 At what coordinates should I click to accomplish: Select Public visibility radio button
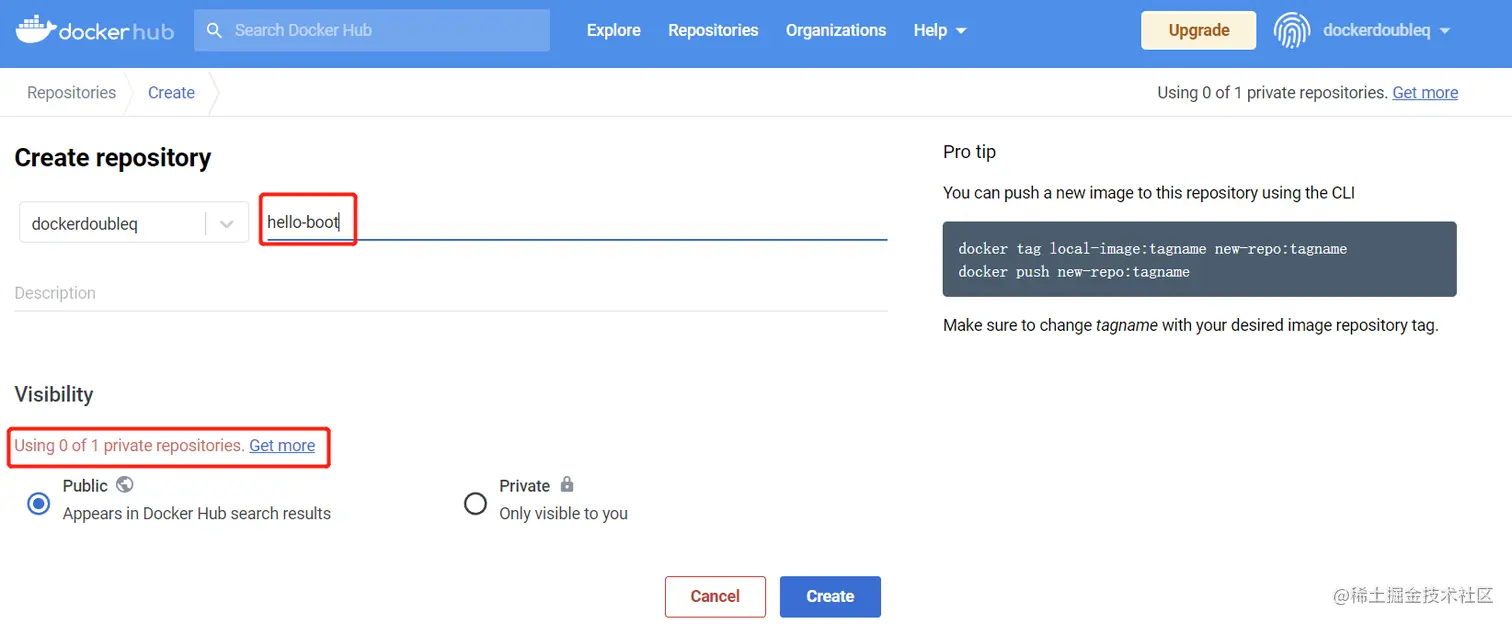pyautogui.click(x=39, y=503)
